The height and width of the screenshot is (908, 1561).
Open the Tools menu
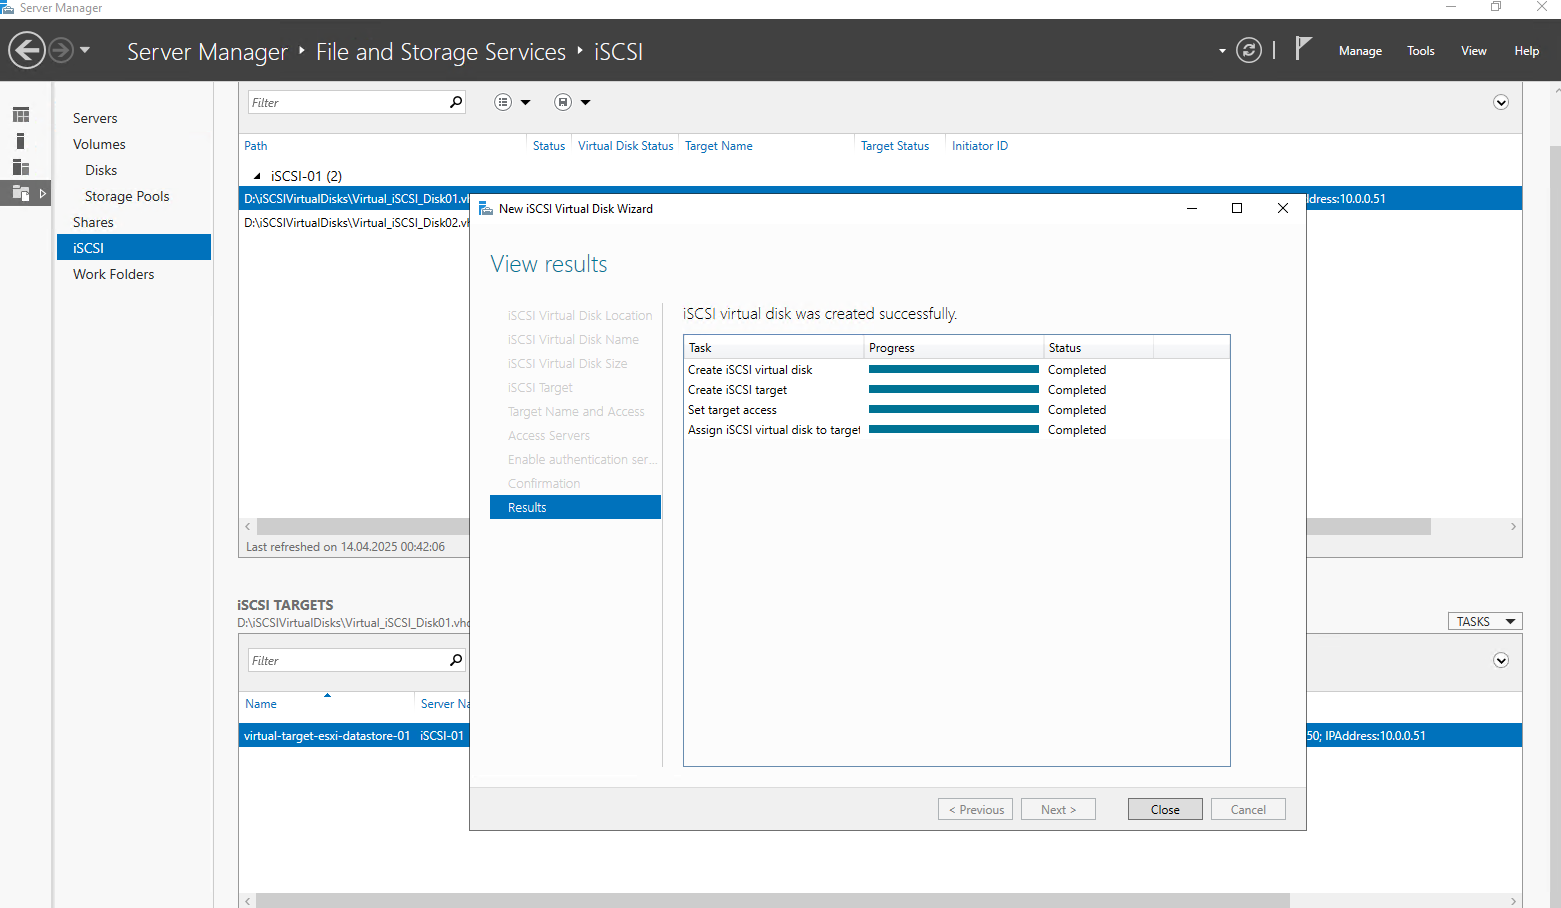(1420, 51)
